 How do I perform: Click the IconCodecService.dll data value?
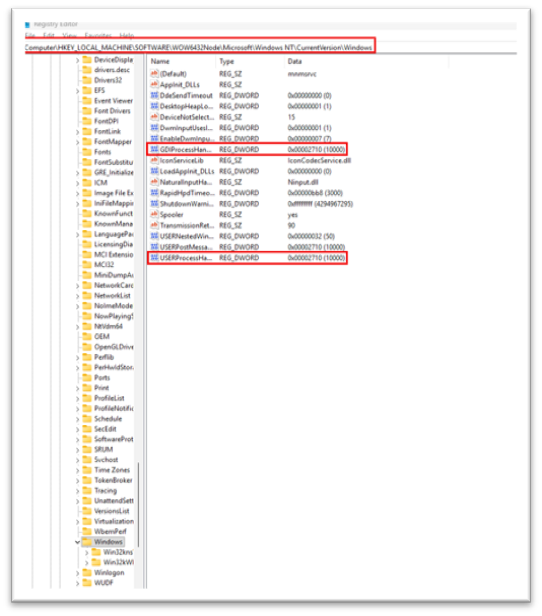tap(319, 160)
